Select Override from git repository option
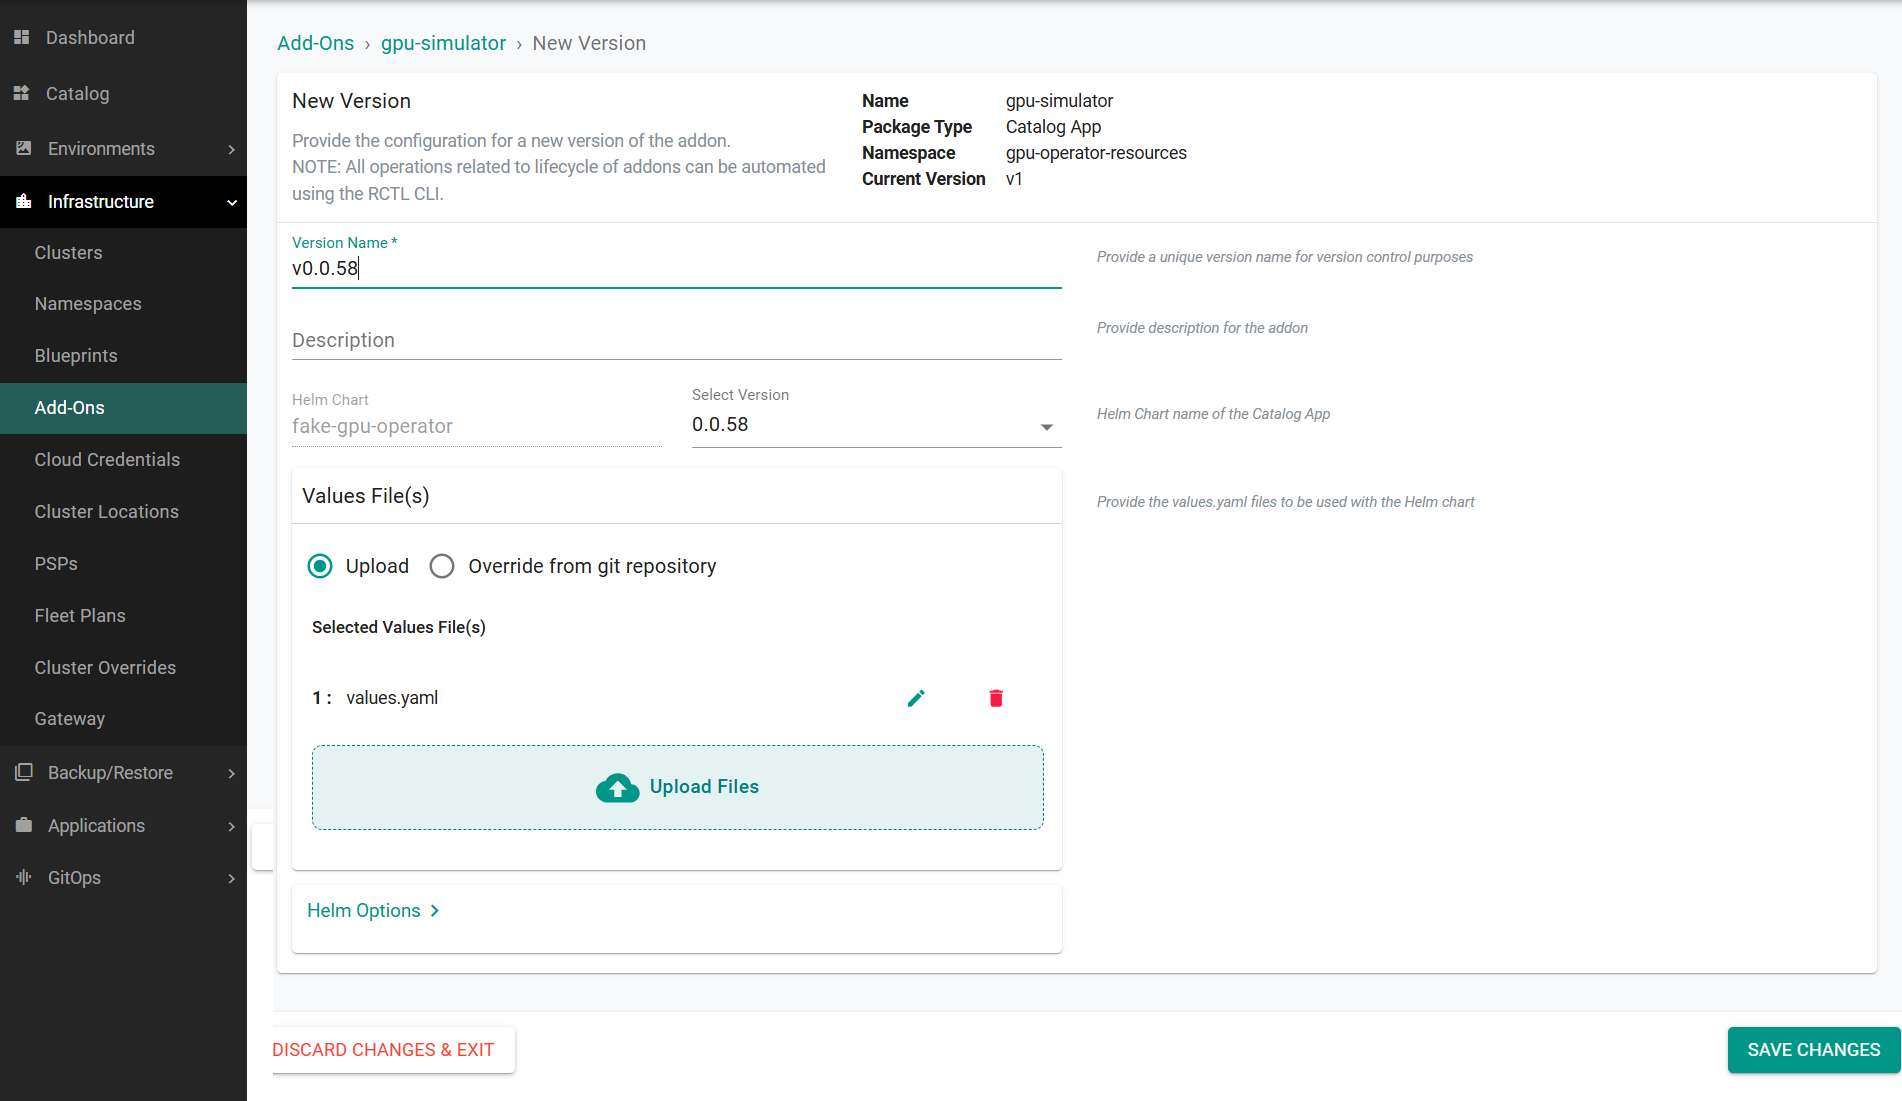The width and height of the screenshot is (1902, 1101). 442,566
